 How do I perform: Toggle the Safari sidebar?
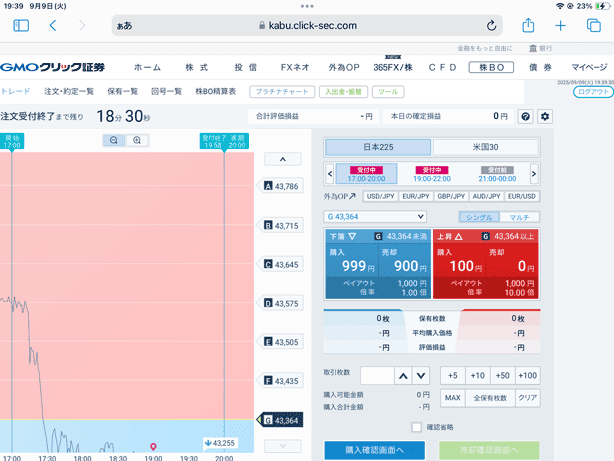tap(21, 25)
